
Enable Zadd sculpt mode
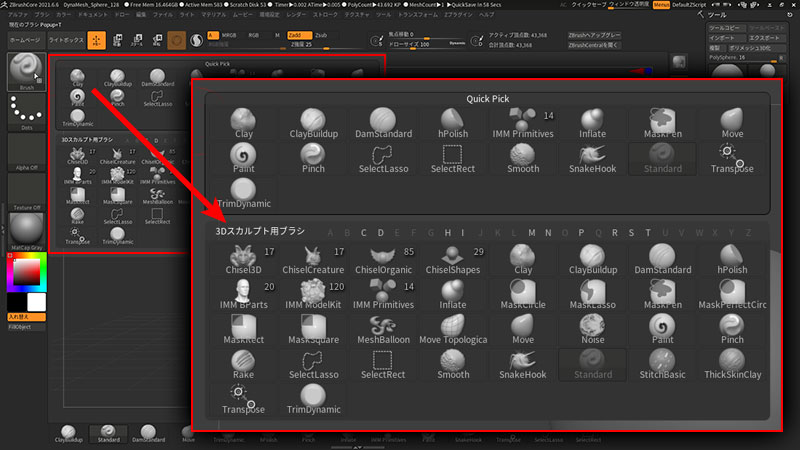click(x=299, y=35)
